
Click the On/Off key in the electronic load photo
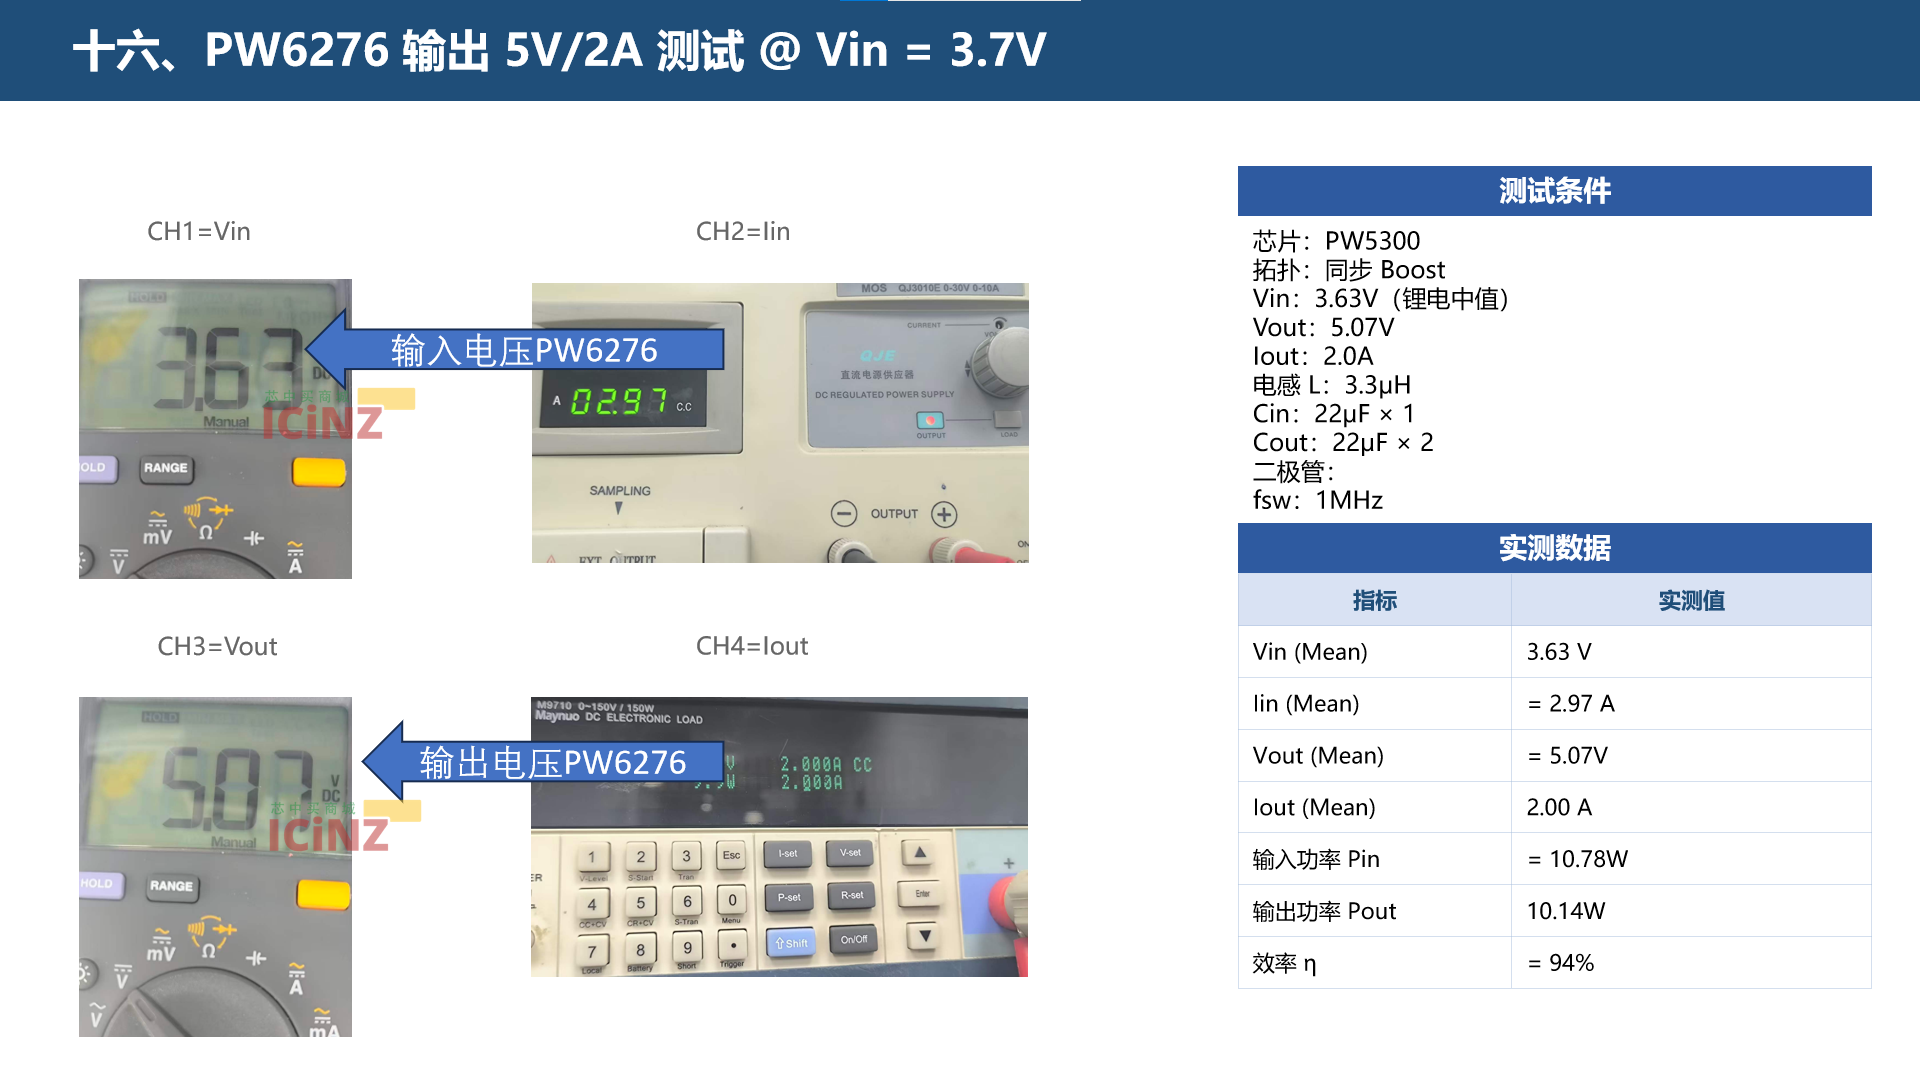pyautogui.click(x=853, y=940)
